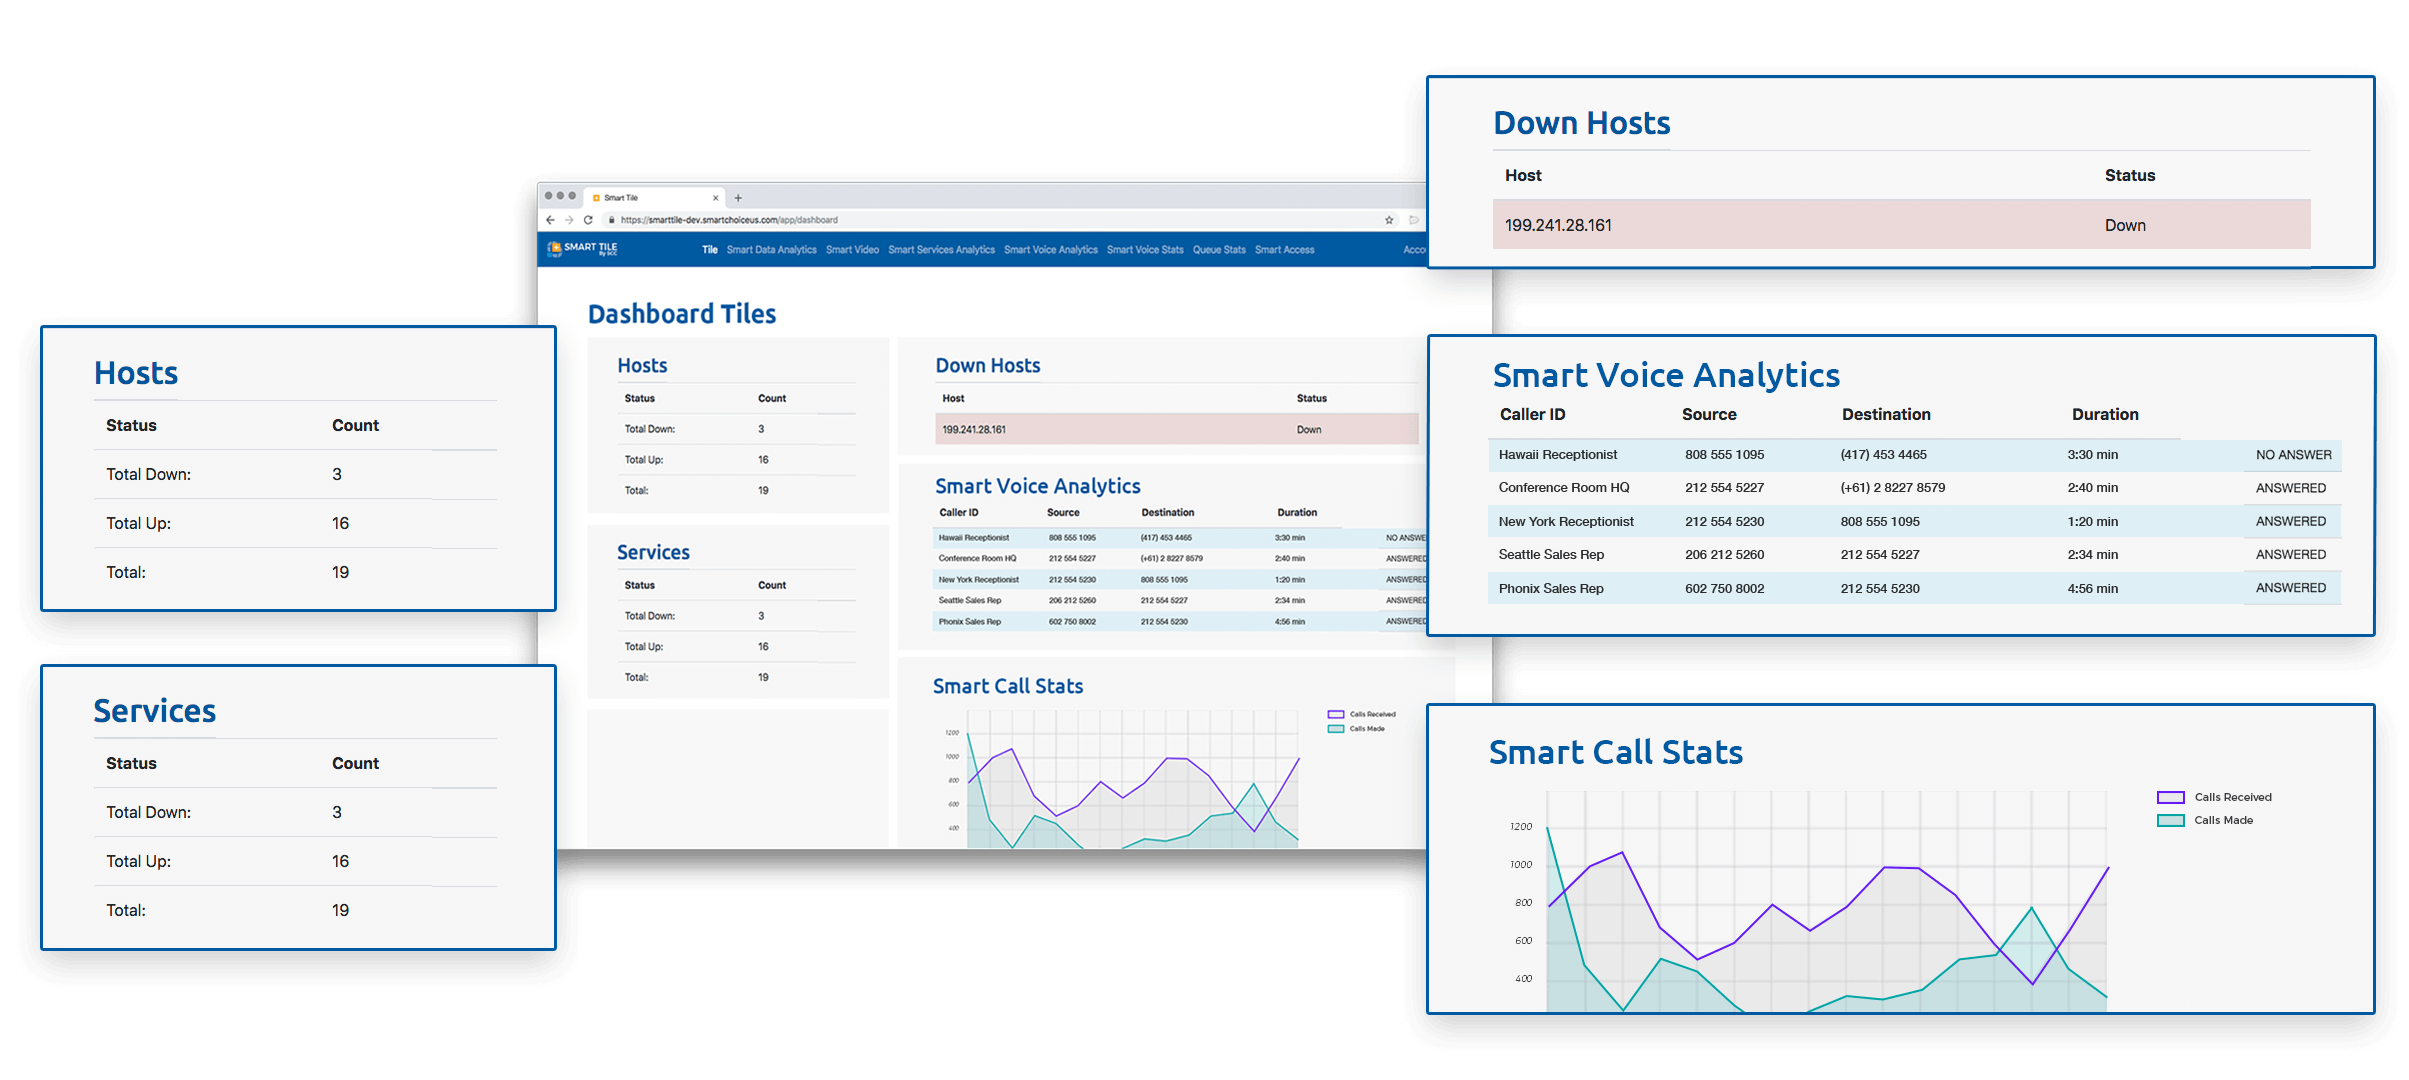Click the browser back arrow

550,220
